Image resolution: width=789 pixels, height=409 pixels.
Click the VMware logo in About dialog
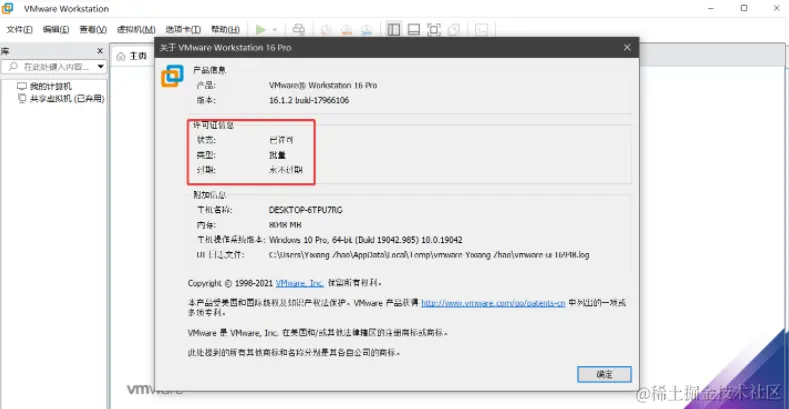coord(172,76)
